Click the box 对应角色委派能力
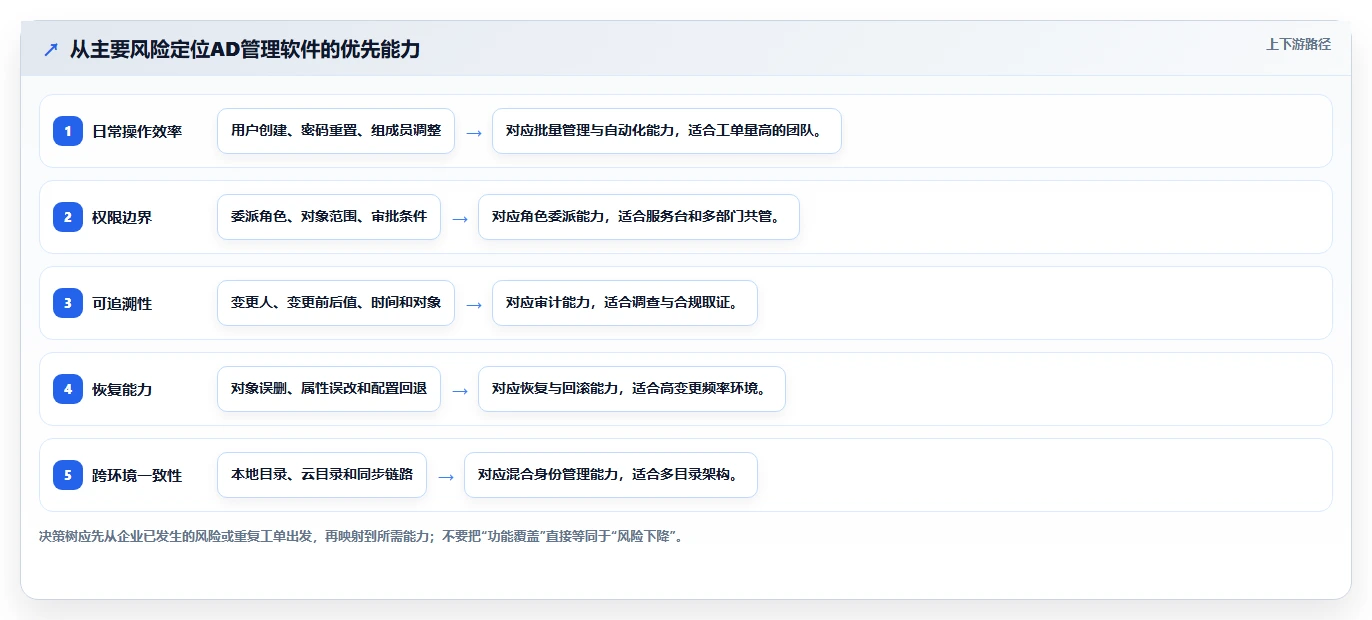This screenshot has height=620, width=1372. pos(639,217)
